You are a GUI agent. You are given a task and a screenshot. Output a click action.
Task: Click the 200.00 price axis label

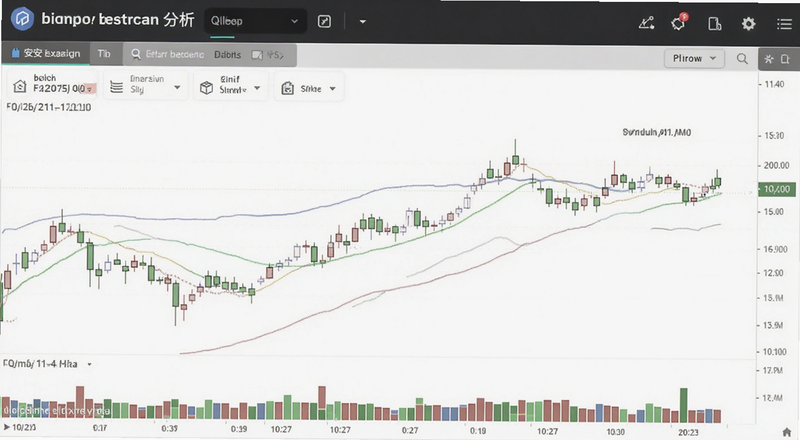[776, 165]
